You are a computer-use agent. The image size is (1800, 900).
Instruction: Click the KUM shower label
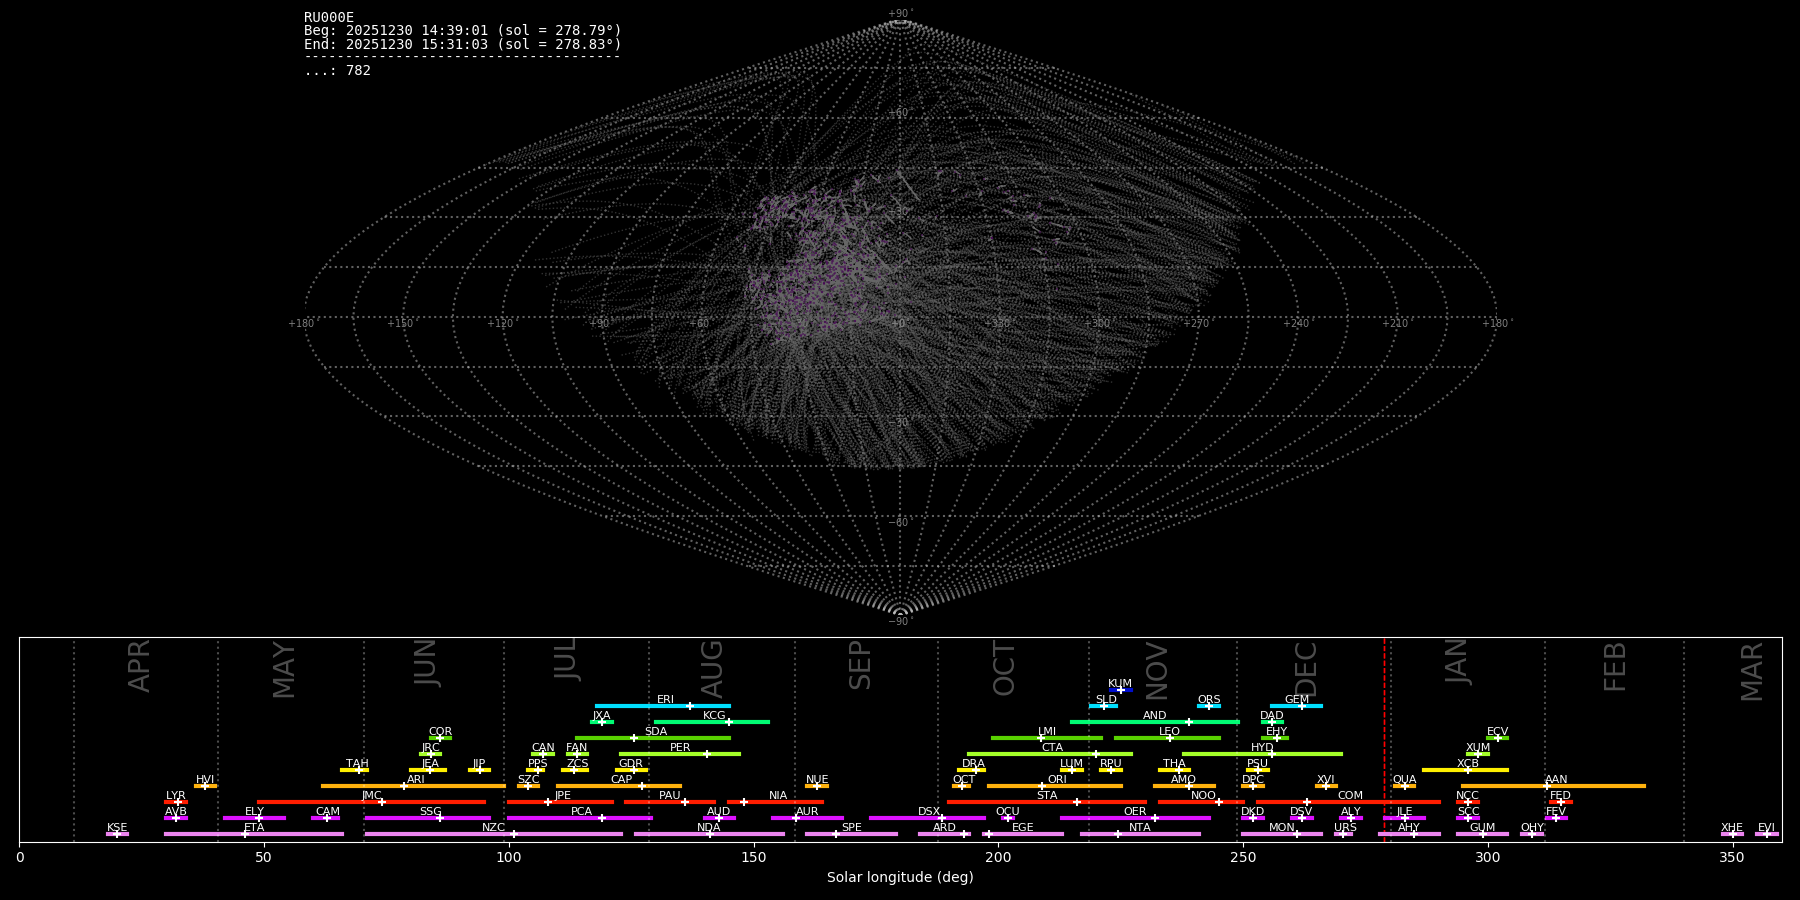1120,684
